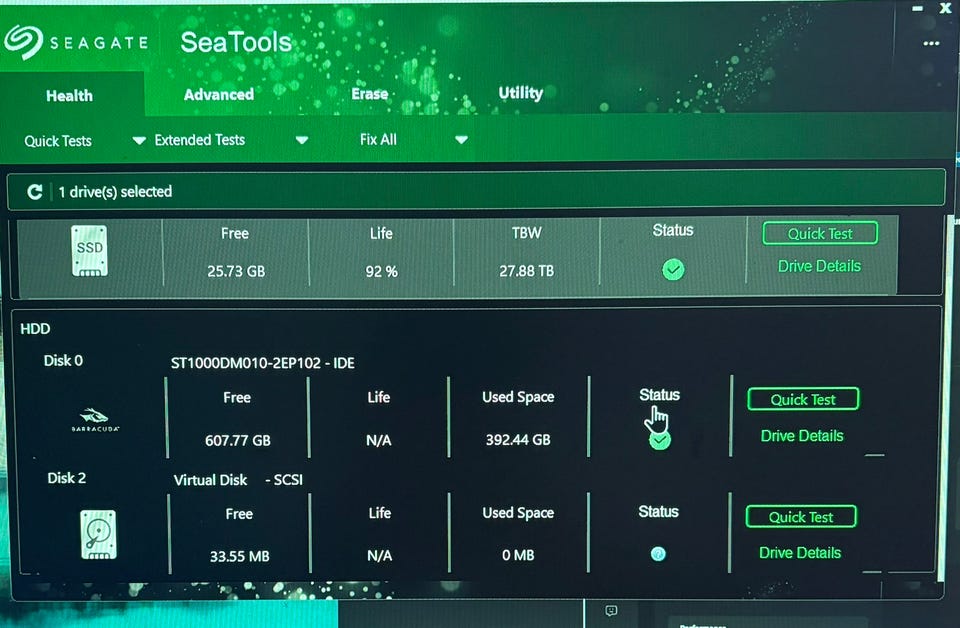
Task: Open Drive Details for Disk 2
Action: (800, 553)
